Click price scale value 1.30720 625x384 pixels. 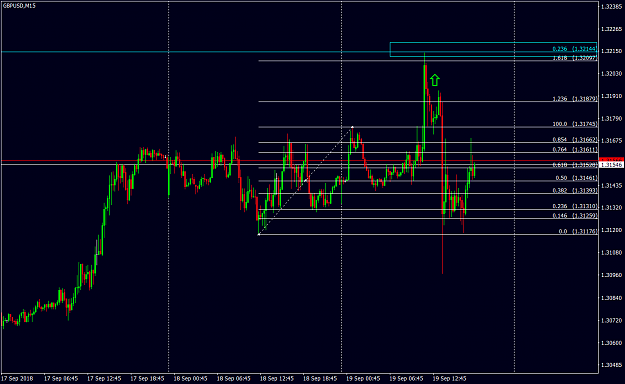[611, 320]
